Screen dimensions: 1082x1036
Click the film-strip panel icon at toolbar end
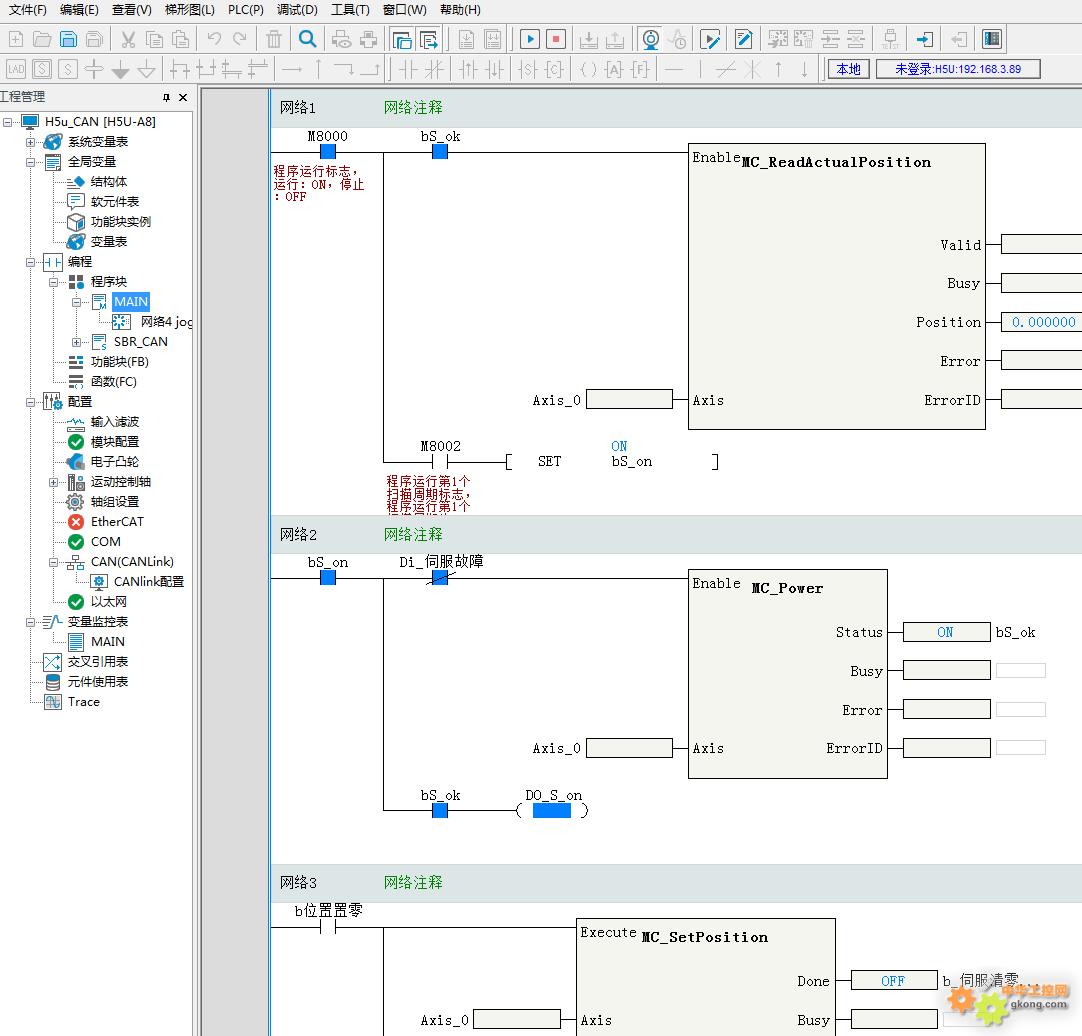click(992, 39)
